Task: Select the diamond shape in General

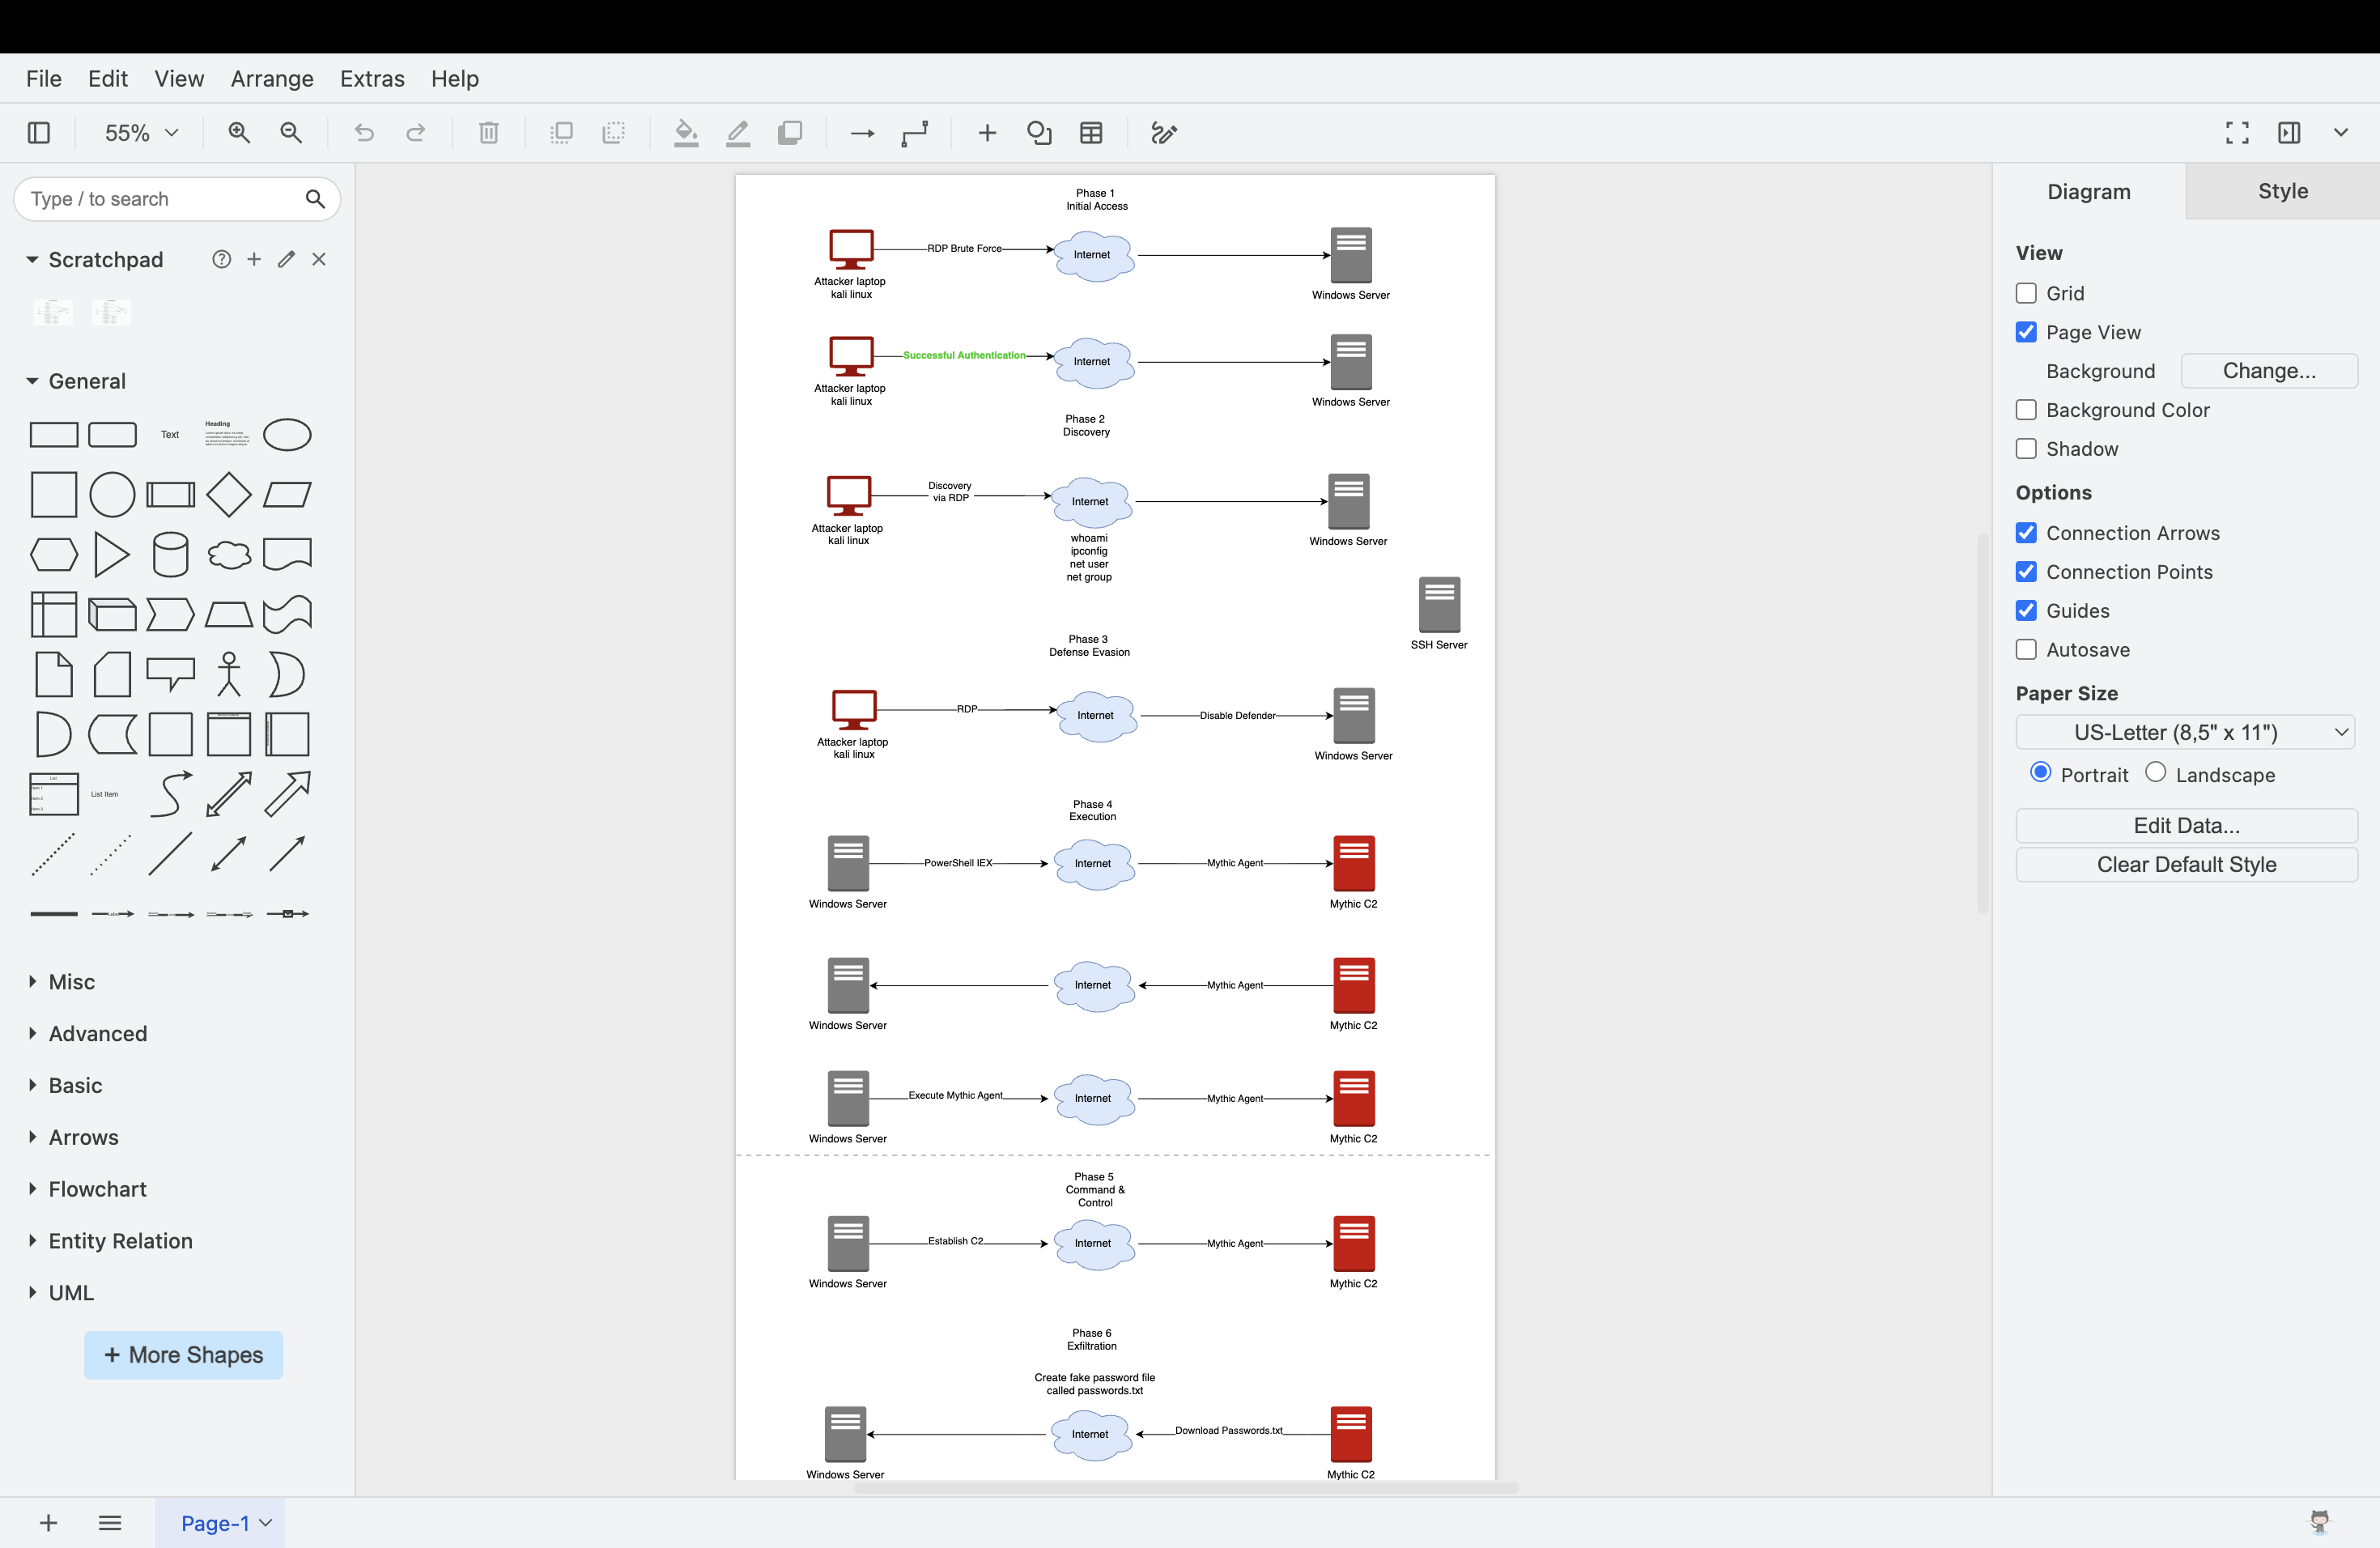Action: pos(229,495)
